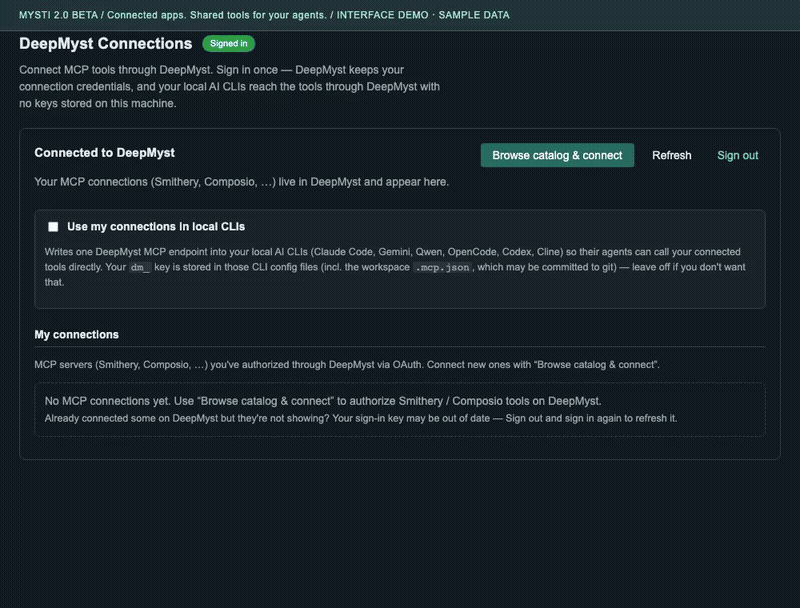The image size is (800, 608).
Task: Click the Browse catalog & connect button
Action: [557, 155]
